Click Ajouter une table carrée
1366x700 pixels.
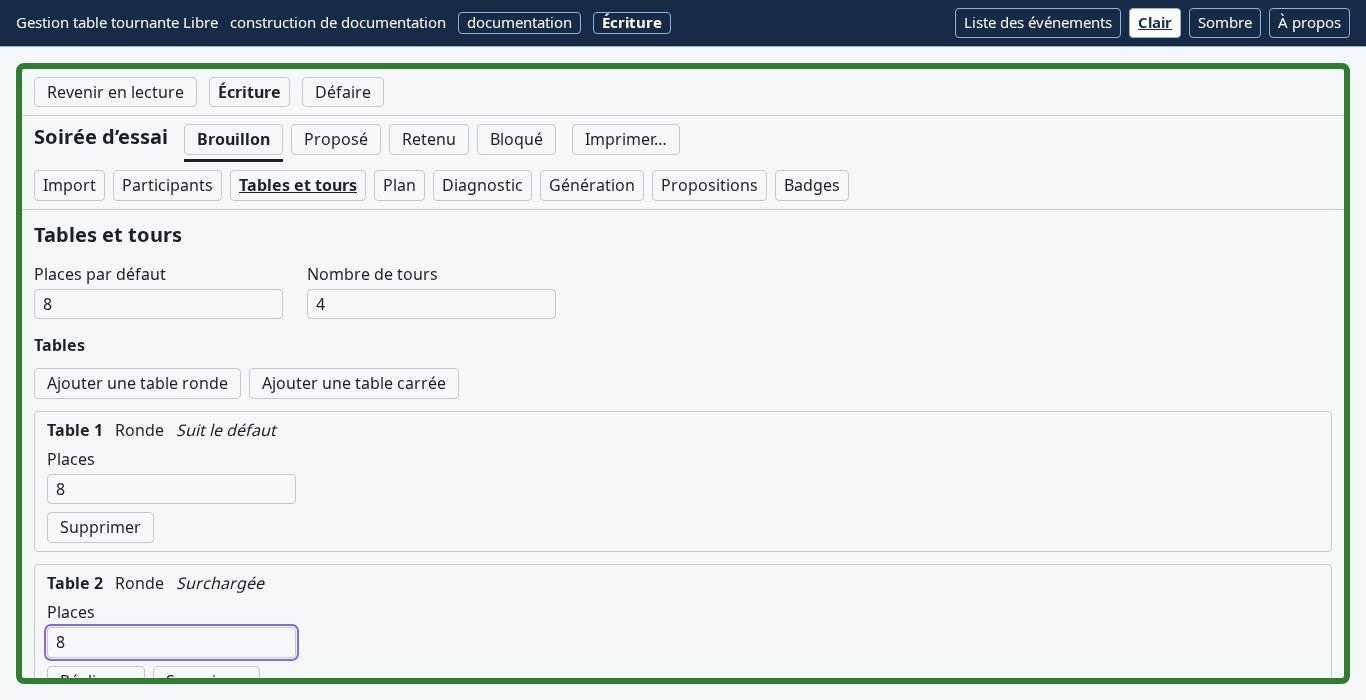tap(354, 383)
